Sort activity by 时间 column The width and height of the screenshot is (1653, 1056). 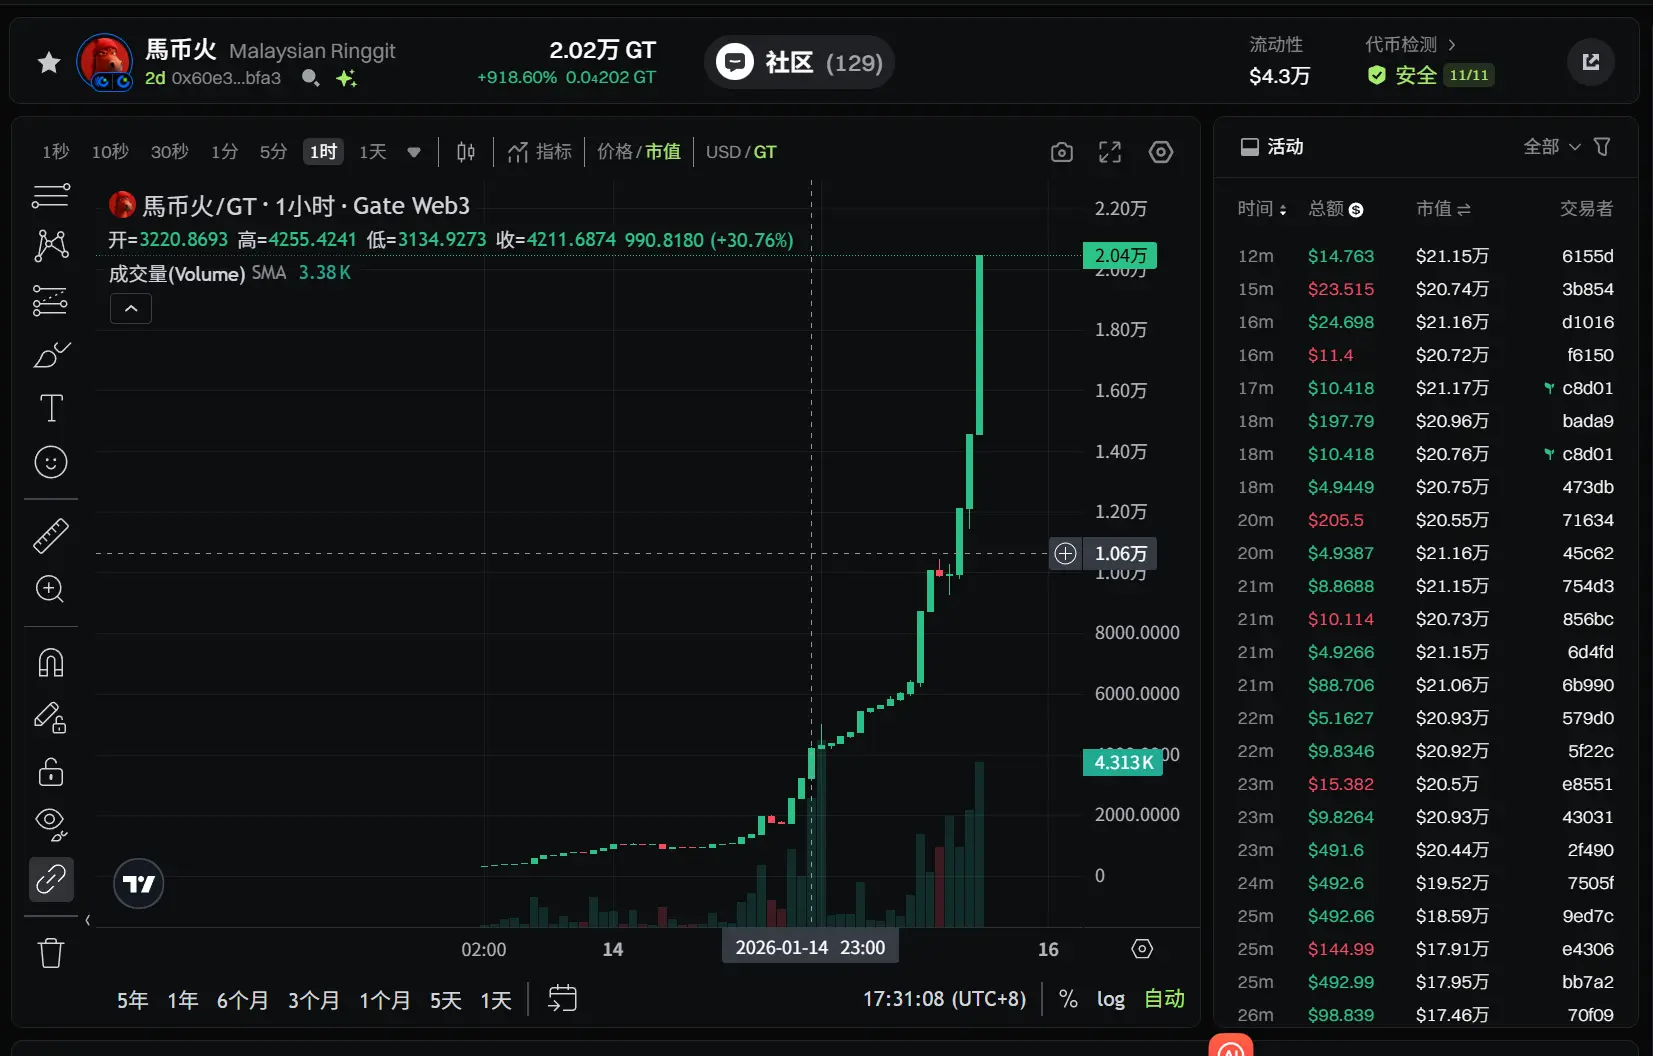[1262, 209]
